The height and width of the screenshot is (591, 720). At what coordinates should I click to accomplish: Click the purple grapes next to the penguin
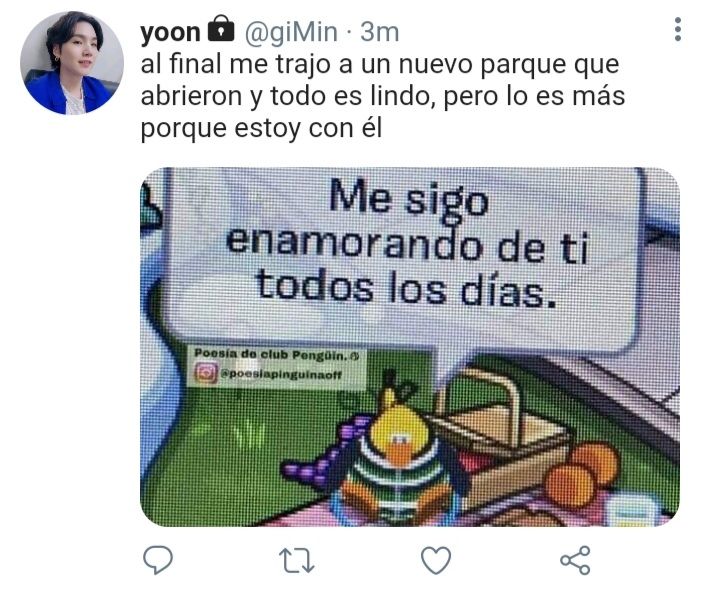[x=324, y=452]
